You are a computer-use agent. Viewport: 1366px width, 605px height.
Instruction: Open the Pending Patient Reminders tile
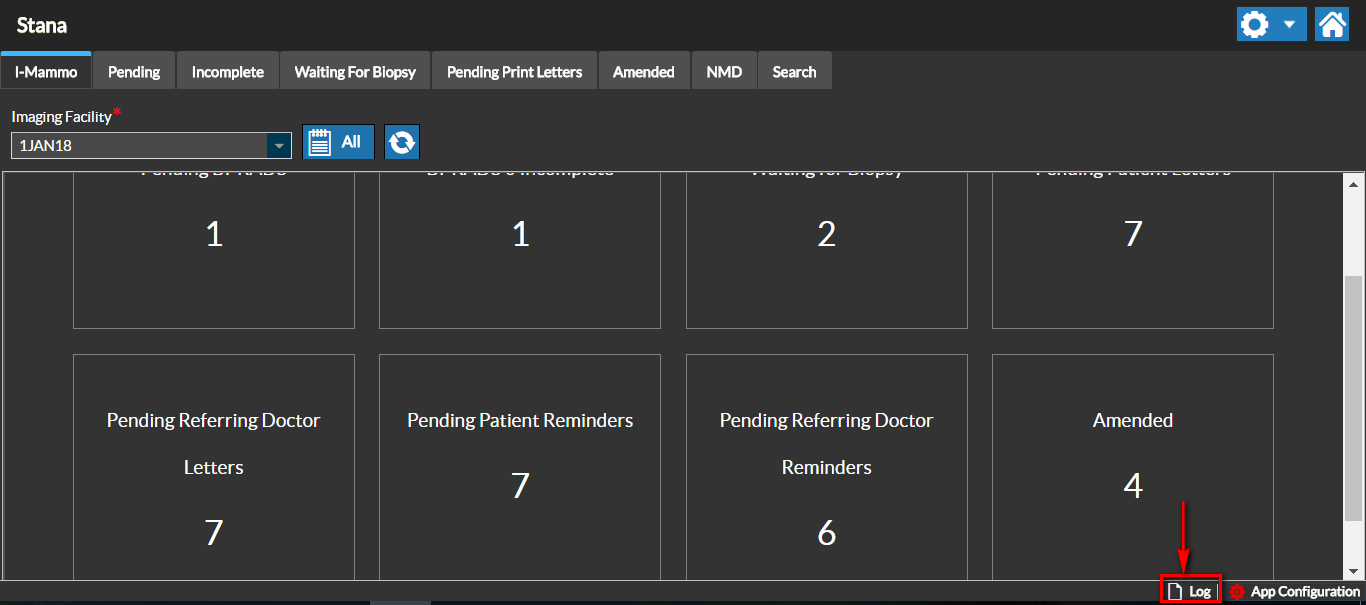point(520,466)
